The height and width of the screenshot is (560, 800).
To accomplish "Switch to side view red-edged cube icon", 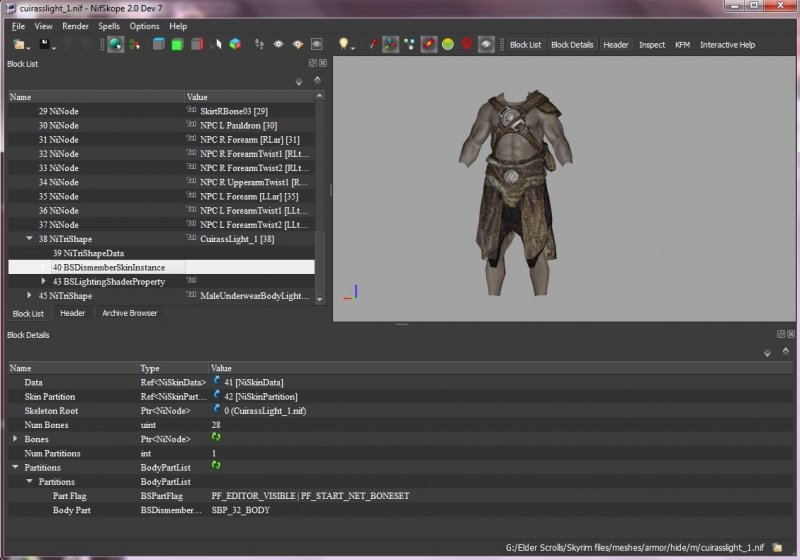I will tap(197, 44).
